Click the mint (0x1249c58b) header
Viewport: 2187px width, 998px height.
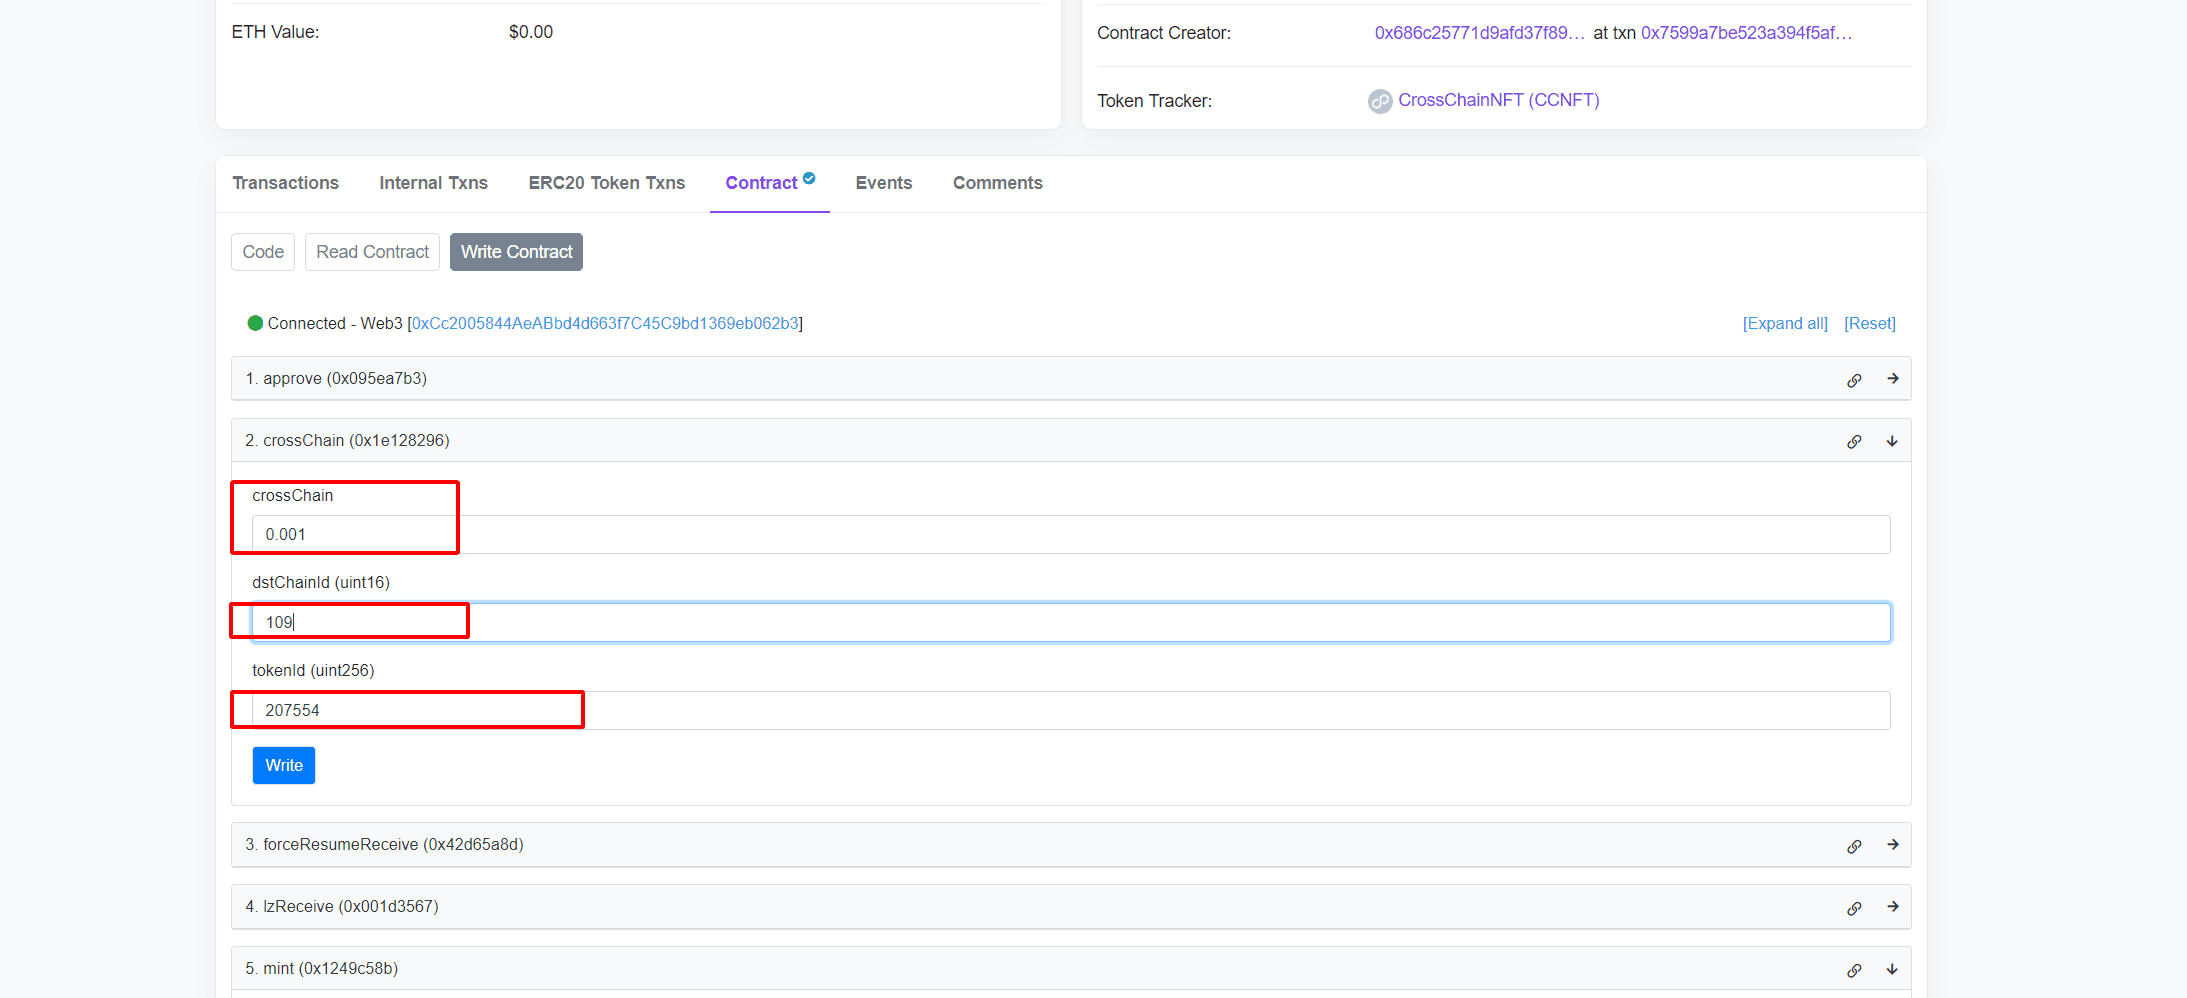point(1071,969)
